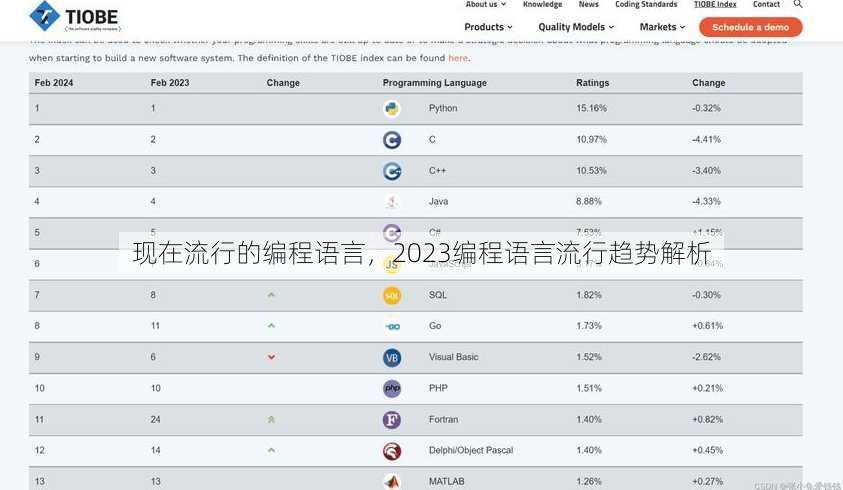Open the Coding Standards page

click(x=646, y=4)
